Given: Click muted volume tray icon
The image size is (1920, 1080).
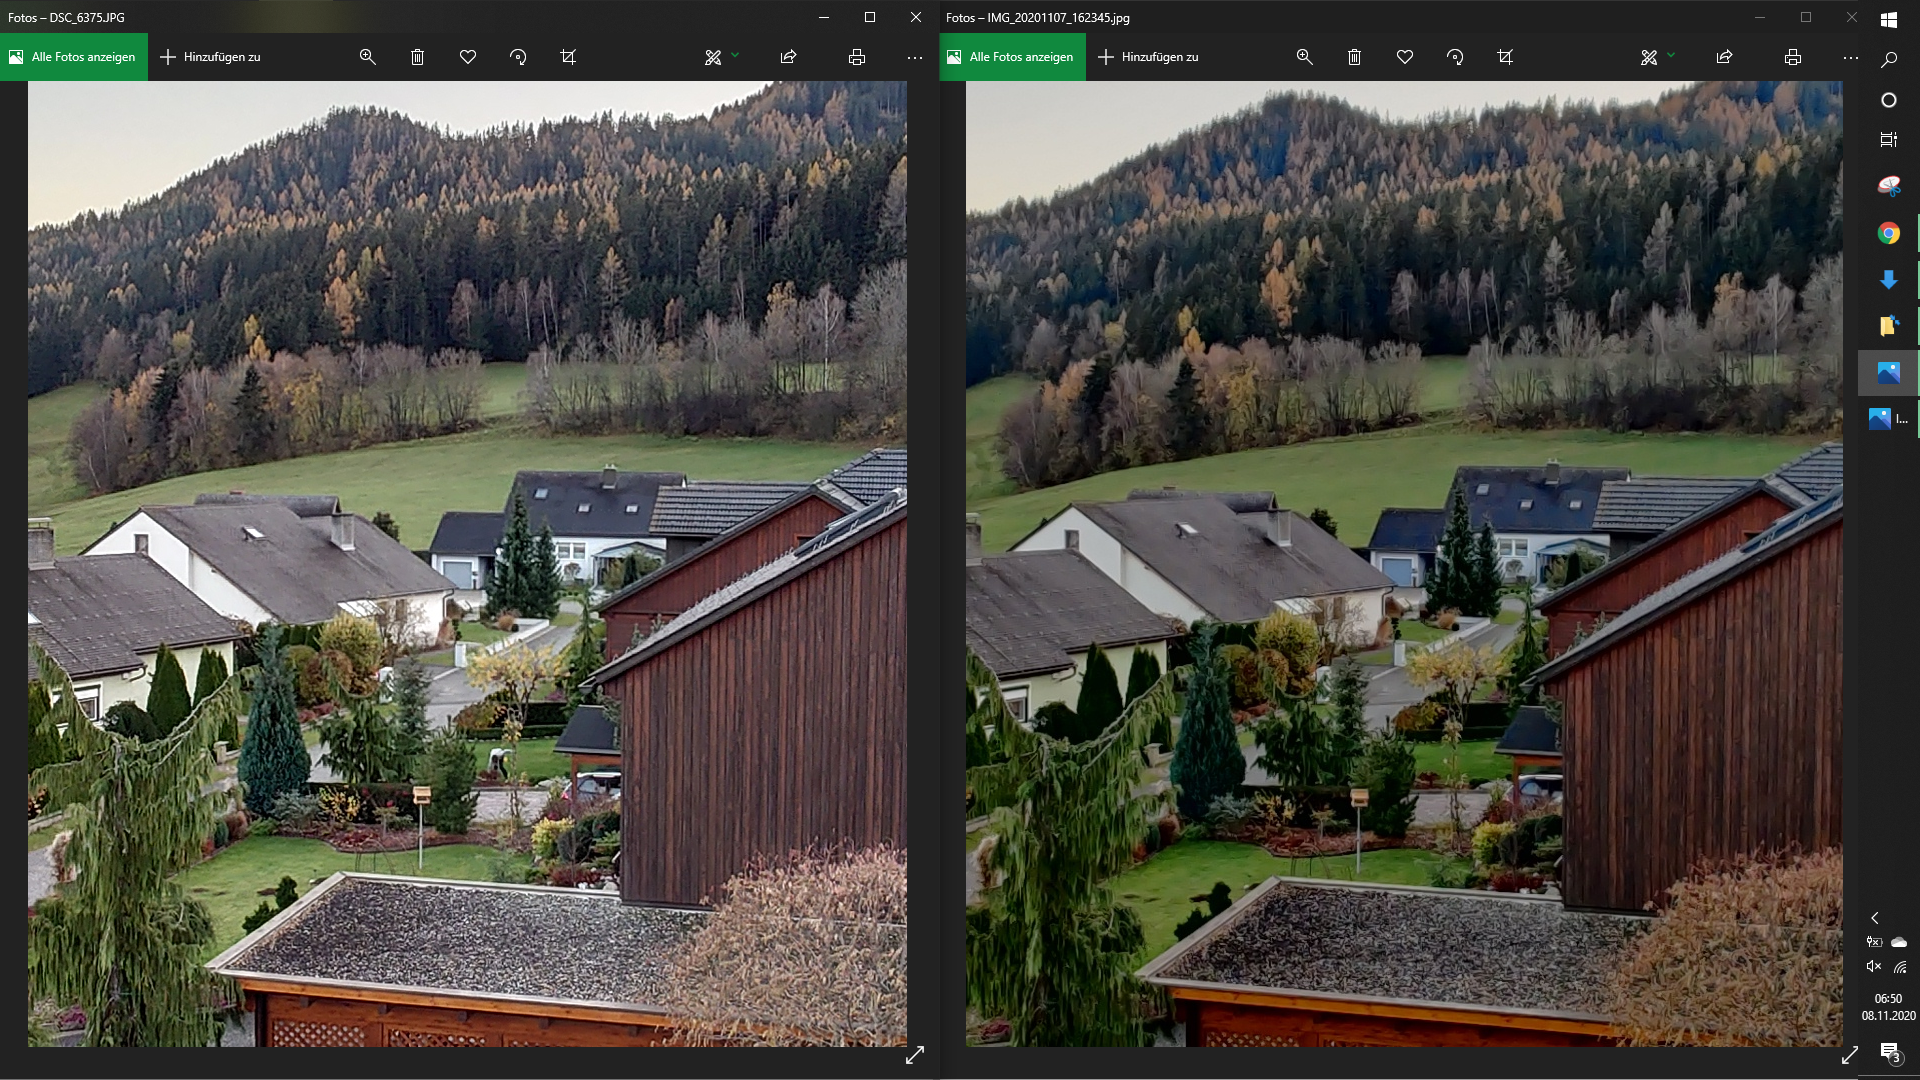Looking at the screenshot, I should [1874, 967].
